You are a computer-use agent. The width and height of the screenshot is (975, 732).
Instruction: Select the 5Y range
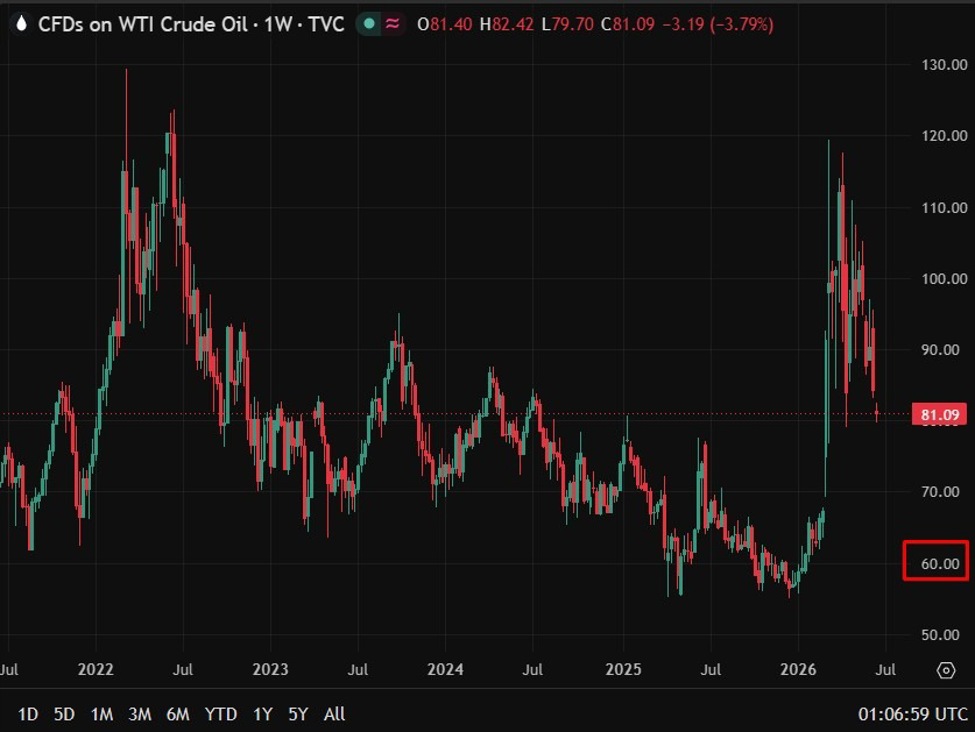(298, 714)
